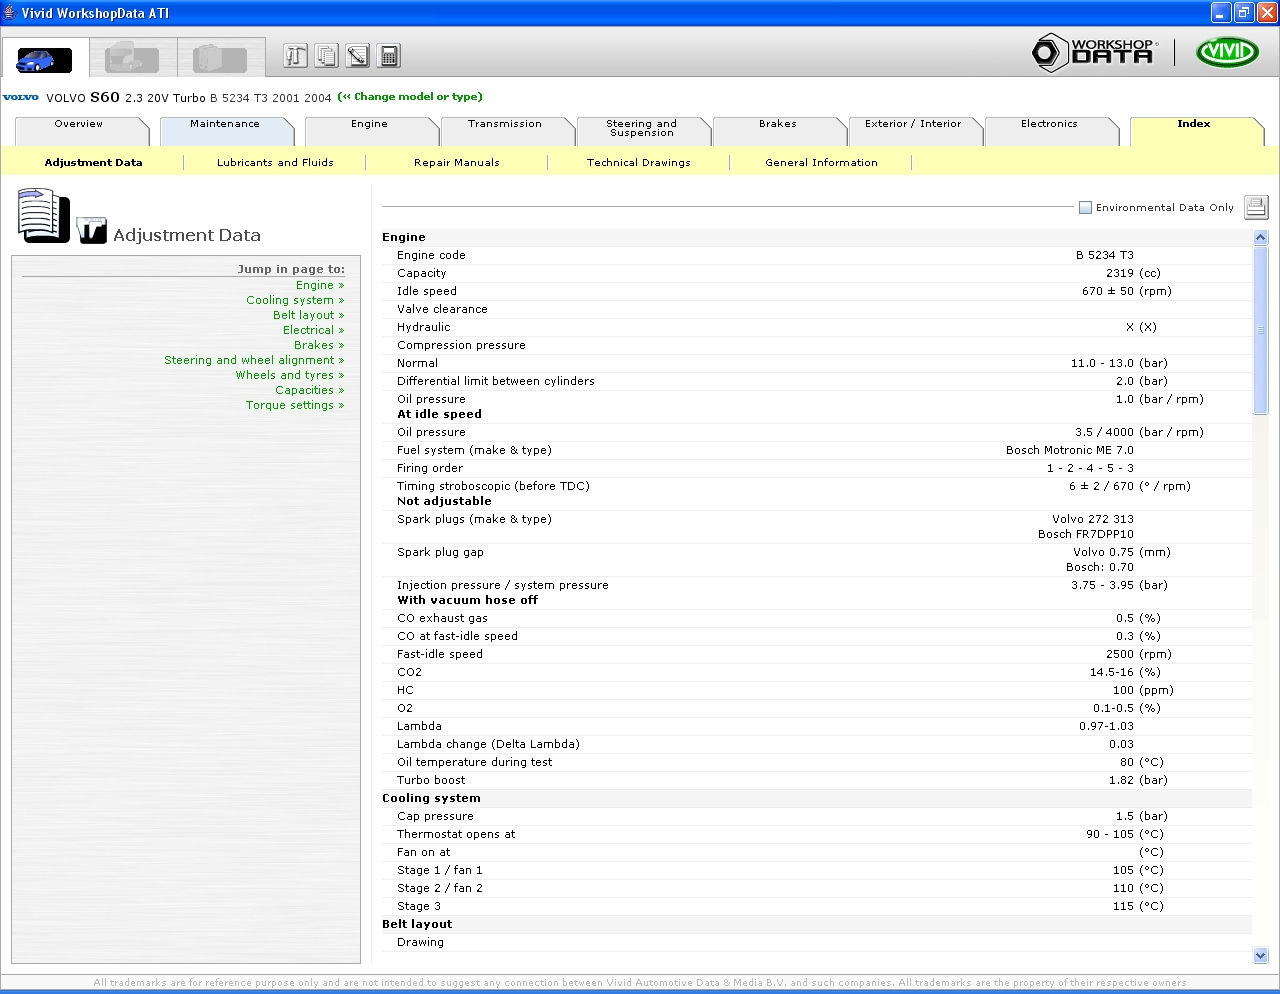Jump to the Brakes section link
Image resolution: width=1280 pixels, height=994 pixels.
point(319,345)
